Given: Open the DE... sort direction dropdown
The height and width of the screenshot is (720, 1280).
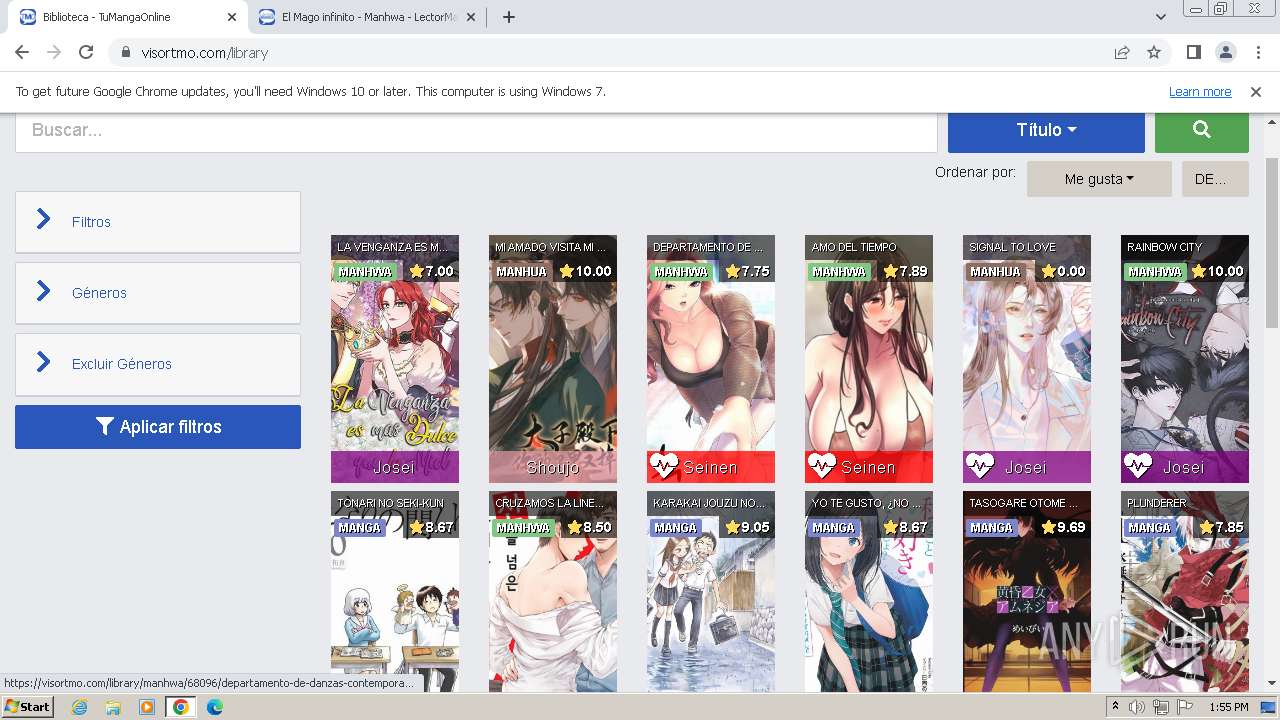Looking at the screenshot, I should click(1215, 179).
